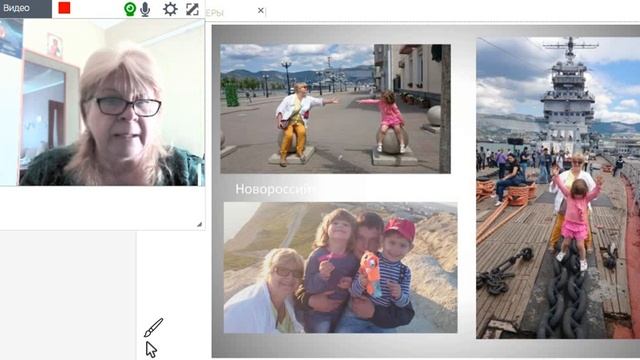Close the tab with the × button

[x=261, y=11]
